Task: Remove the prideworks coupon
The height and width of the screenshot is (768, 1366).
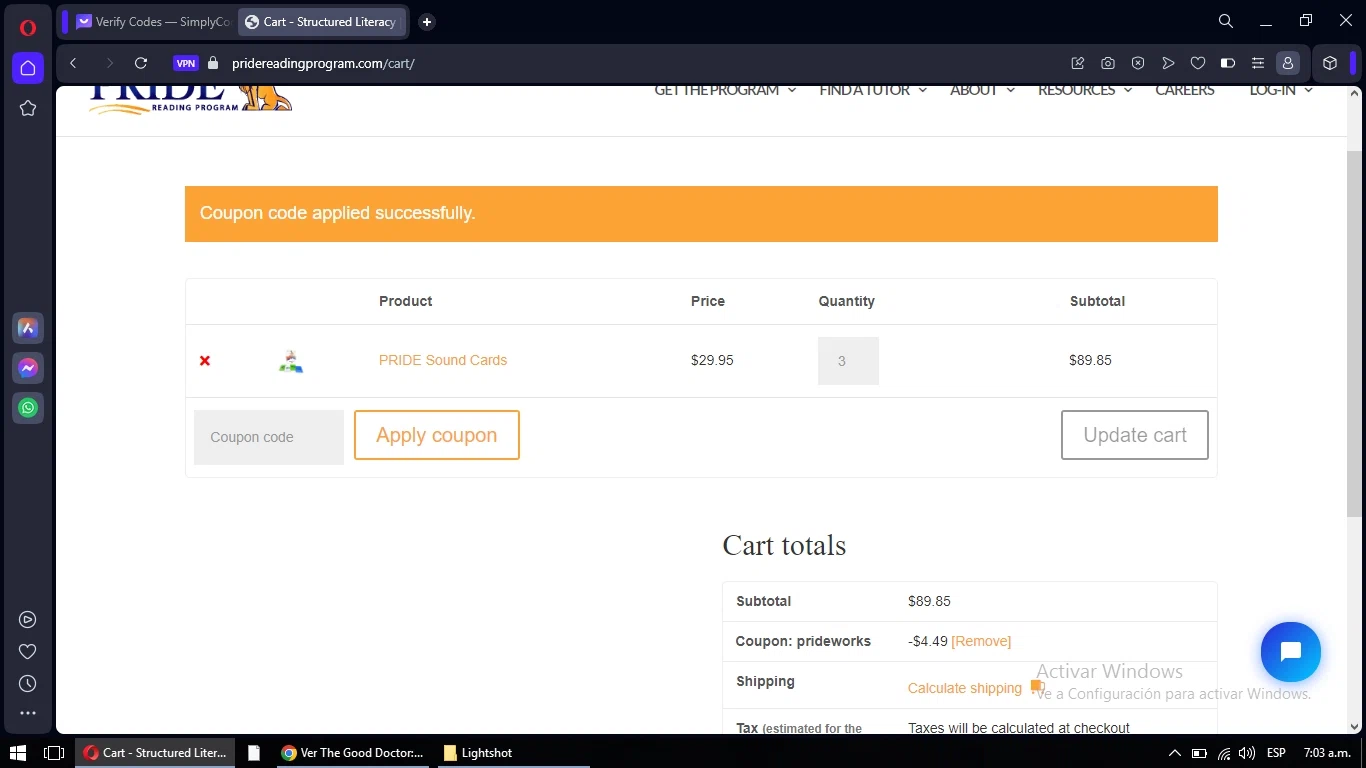Action: [981, 641]
